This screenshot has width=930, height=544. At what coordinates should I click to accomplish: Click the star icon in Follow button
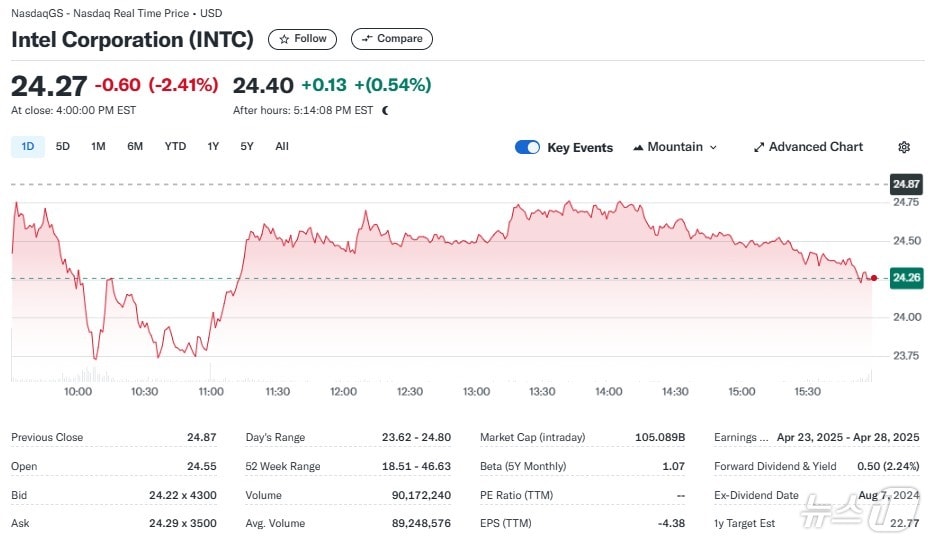285,39
